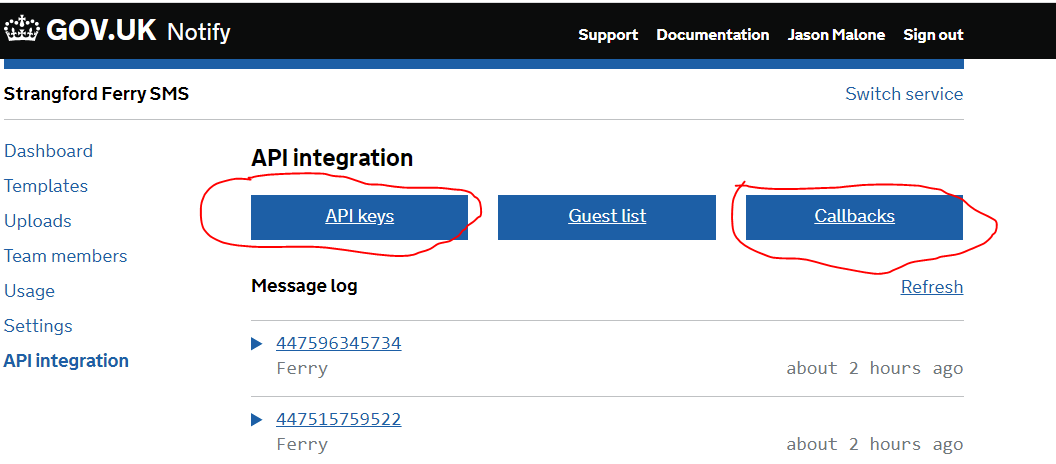The width and height of the screenshot is (1056, 464).
Task: Click the Strangford Ferry SMS service name
Action: tap(96, 94)
